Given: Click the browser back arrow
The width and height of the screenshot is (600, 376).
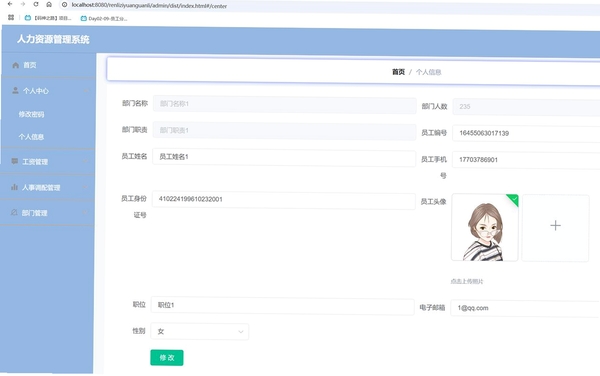Looking at the screenshot, I should pyautogui.click(x=10, y=4).
